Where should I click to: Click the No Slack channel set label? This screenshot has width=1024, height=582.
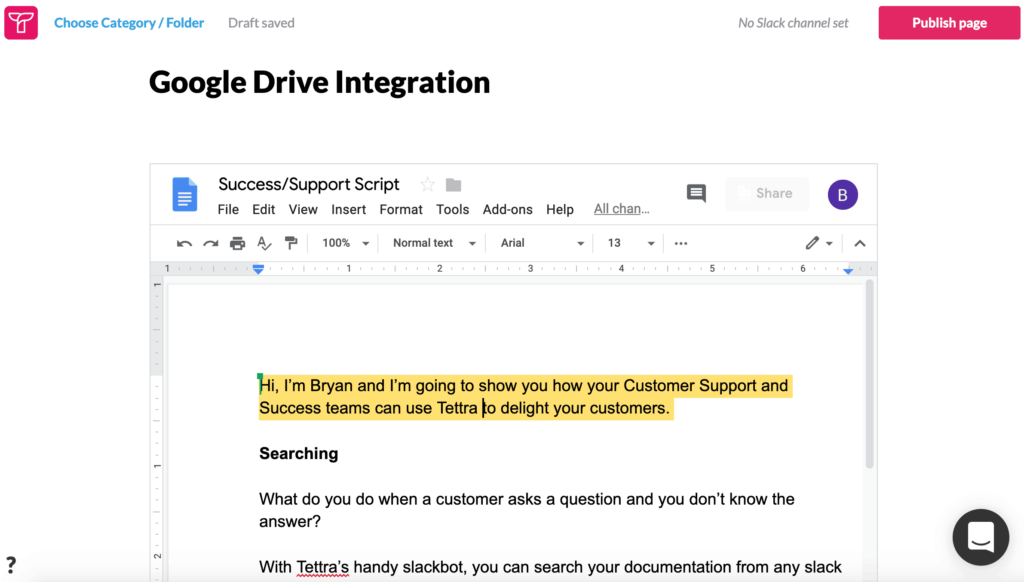(793, 23)
